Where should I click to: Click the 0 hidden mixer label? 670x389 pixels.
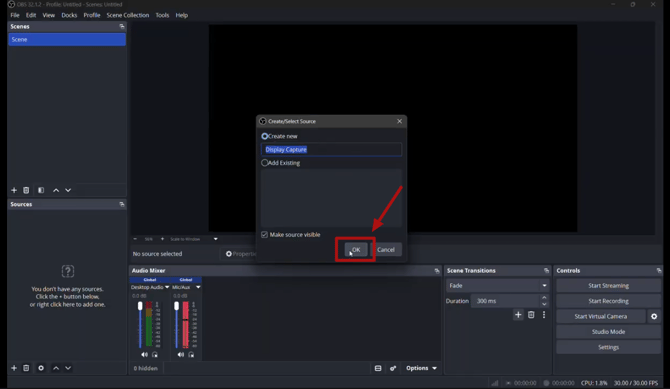click(145, 368)
